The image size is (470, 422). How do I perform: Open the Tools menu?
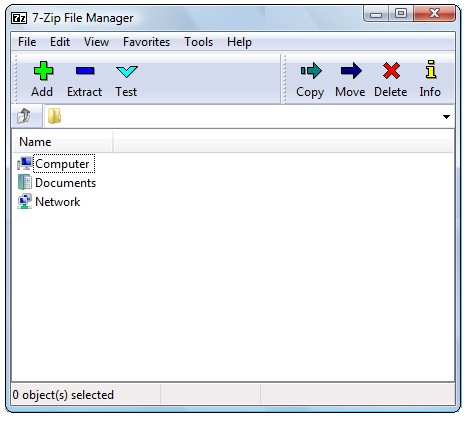pyautogui.click(x=199, y=42)
